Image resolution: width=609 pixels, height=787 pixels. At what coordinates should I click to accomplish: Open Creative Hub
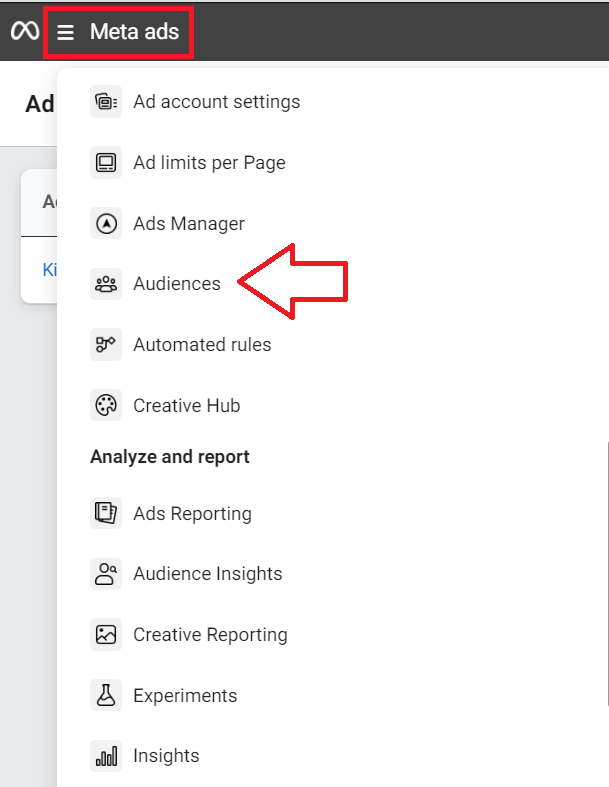[x=187, y=406]
